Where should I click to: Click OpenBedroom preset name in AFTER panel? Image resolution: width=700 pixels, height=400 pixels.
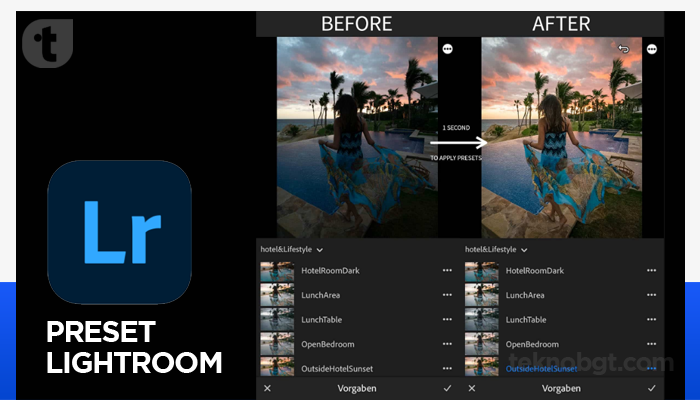pyautogui.click(x=532, y=344)
